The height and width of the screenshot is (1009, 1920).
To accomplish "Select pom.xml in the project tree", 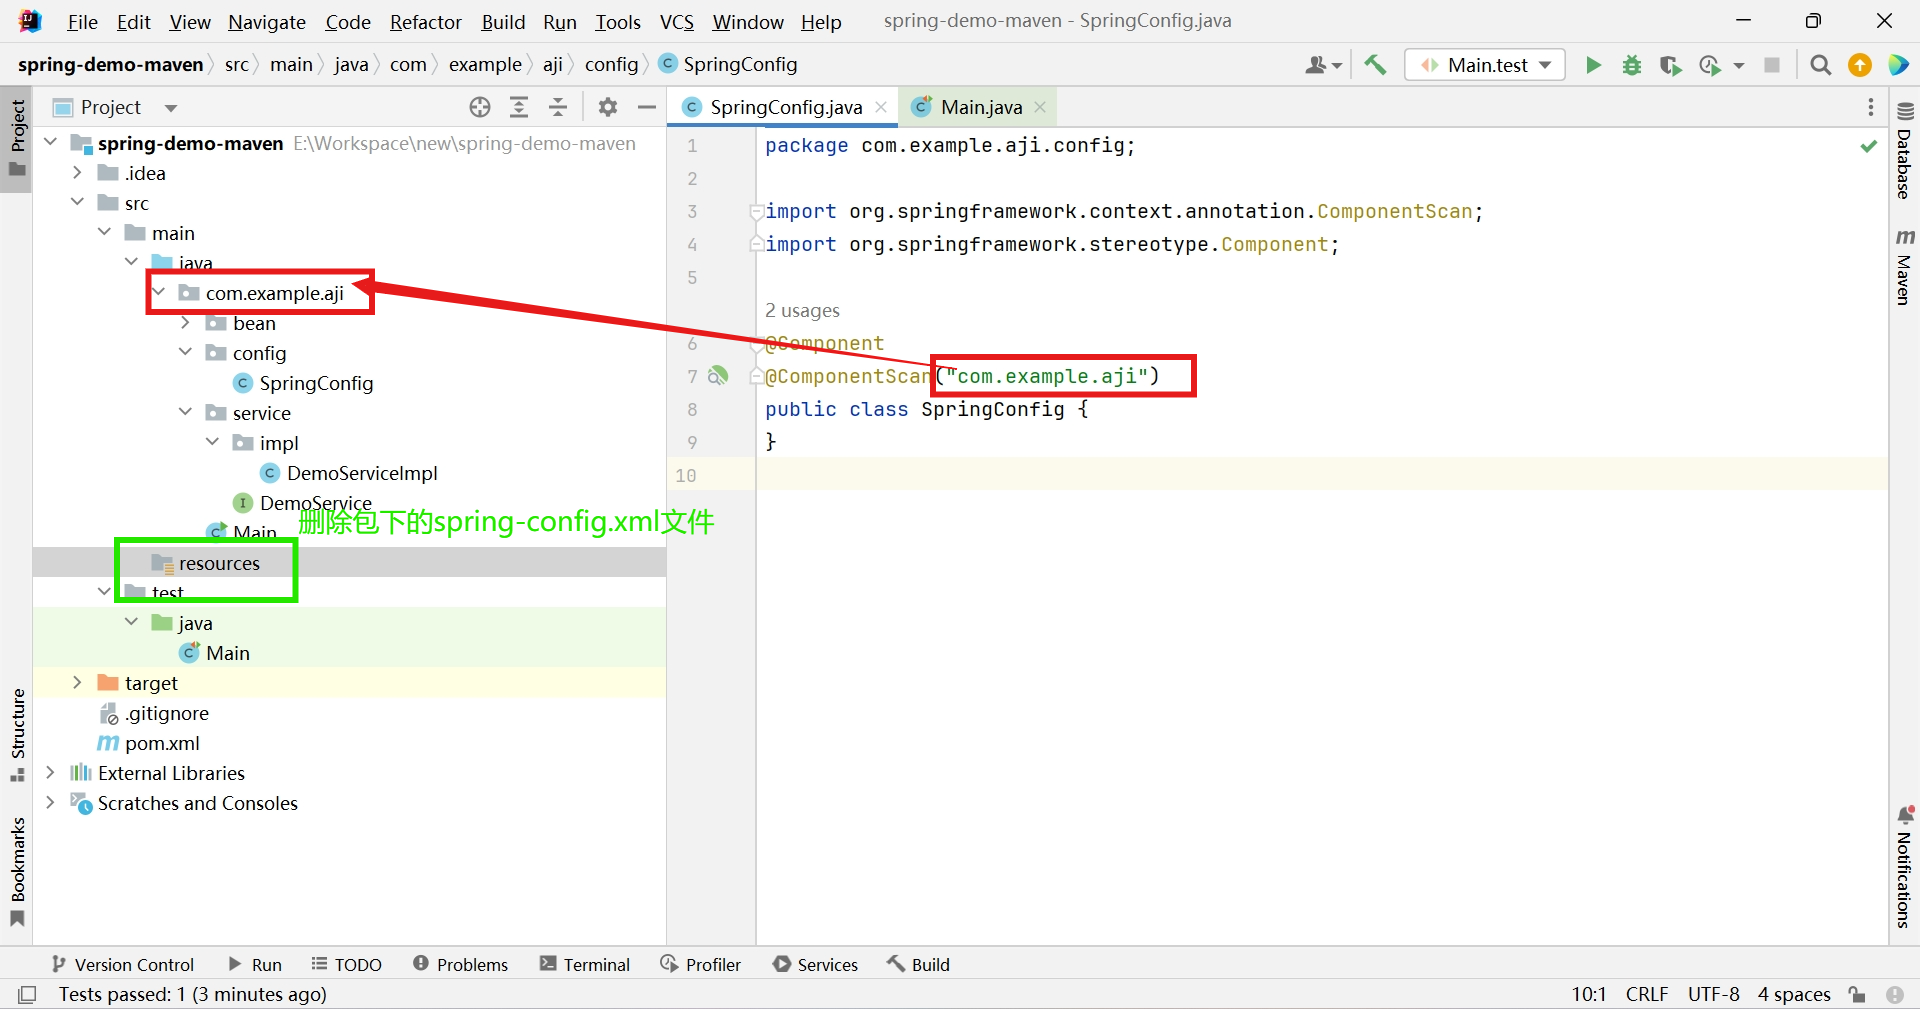I will point(162,743).
